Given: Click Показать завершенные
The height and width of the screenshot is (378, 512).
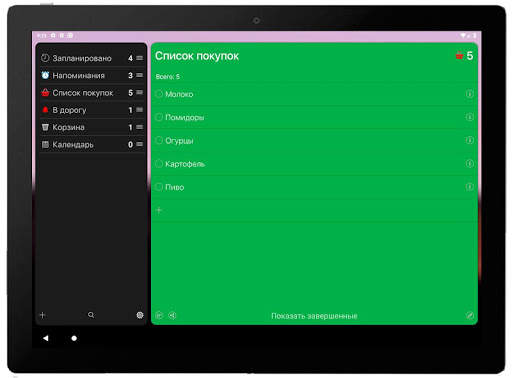Looking at the screenshot, I should point(314,316).
